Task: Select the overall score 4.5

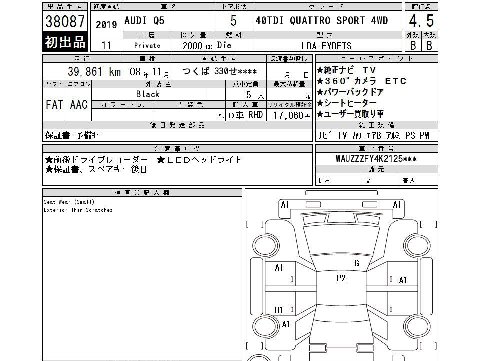Action: pyautogui.click(x=421, y=21)
